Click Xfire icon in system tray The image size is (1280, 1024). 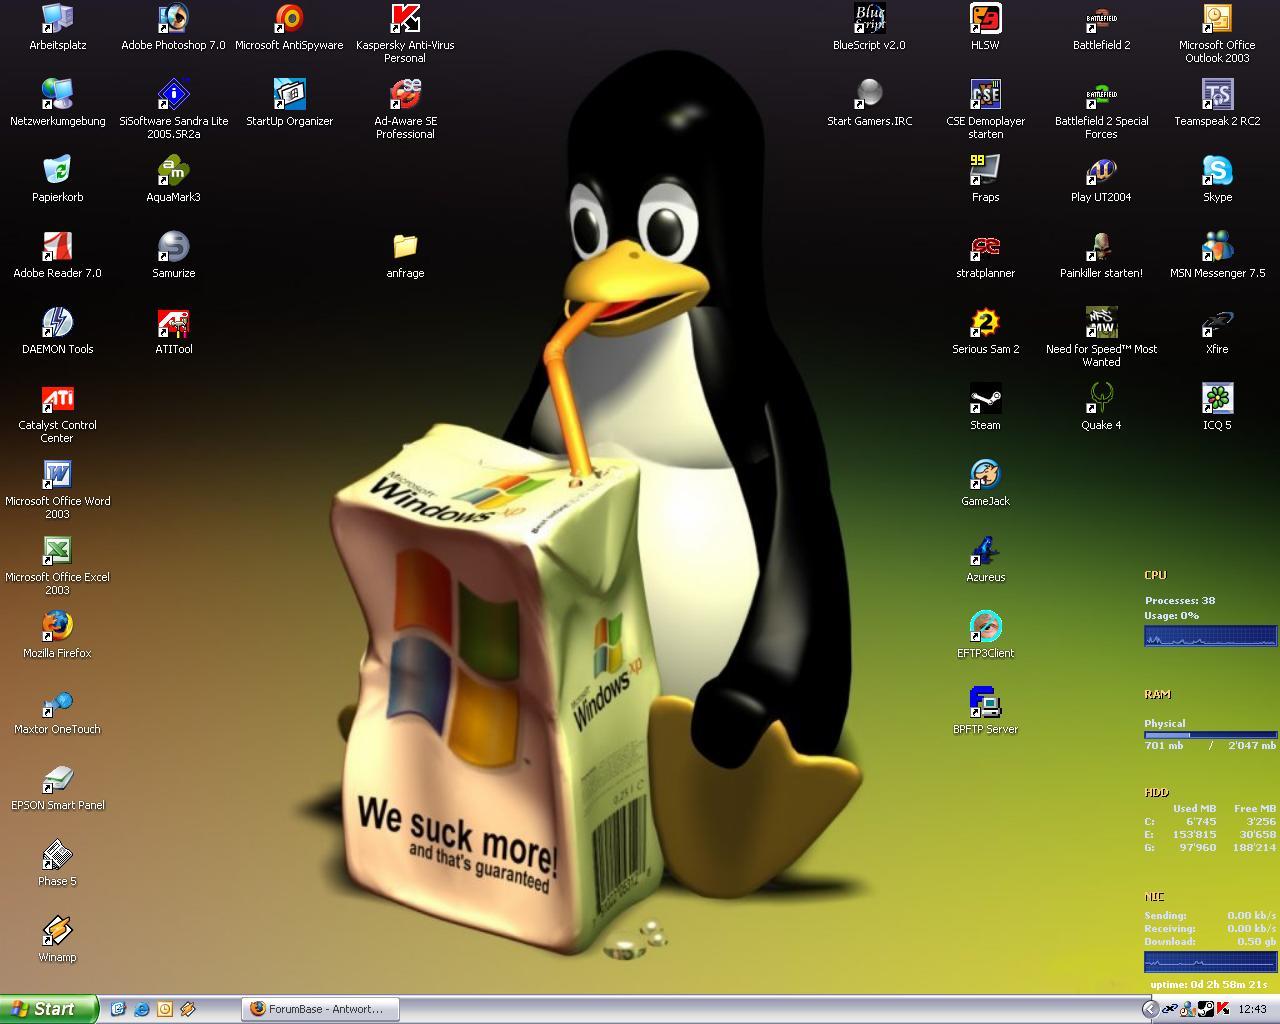1169,1009
